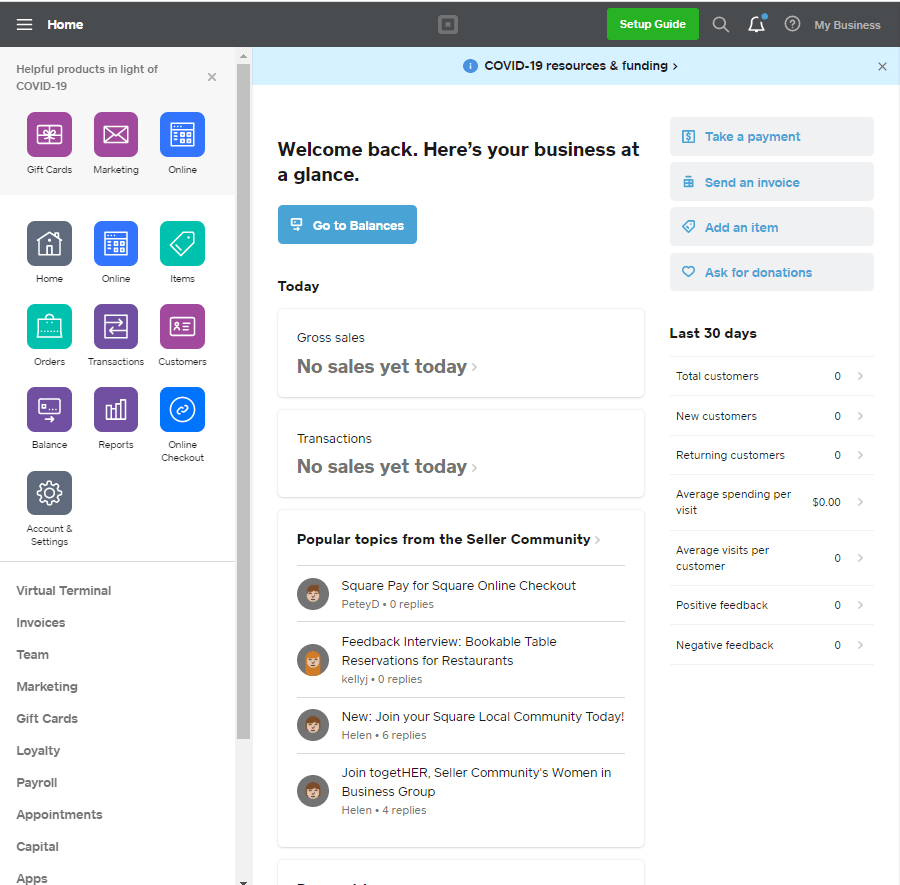The height and width of the screenshot is (885, 900).
Task: Open the Items tag icon
Action: click(x=183, y=243)
